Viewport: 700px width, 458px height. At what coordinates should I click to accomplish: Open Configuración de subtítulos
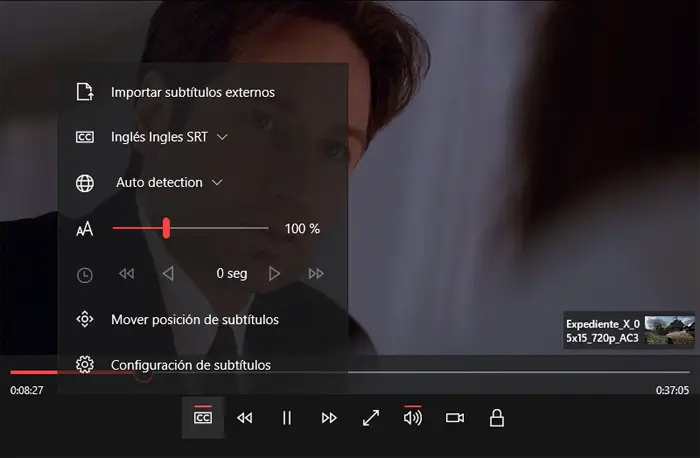(x=191, y=365)
